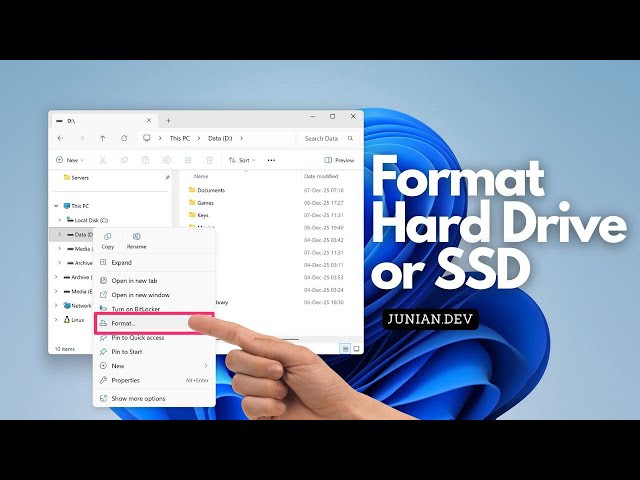Switch to details view in status bar

(x=345, y=349)
